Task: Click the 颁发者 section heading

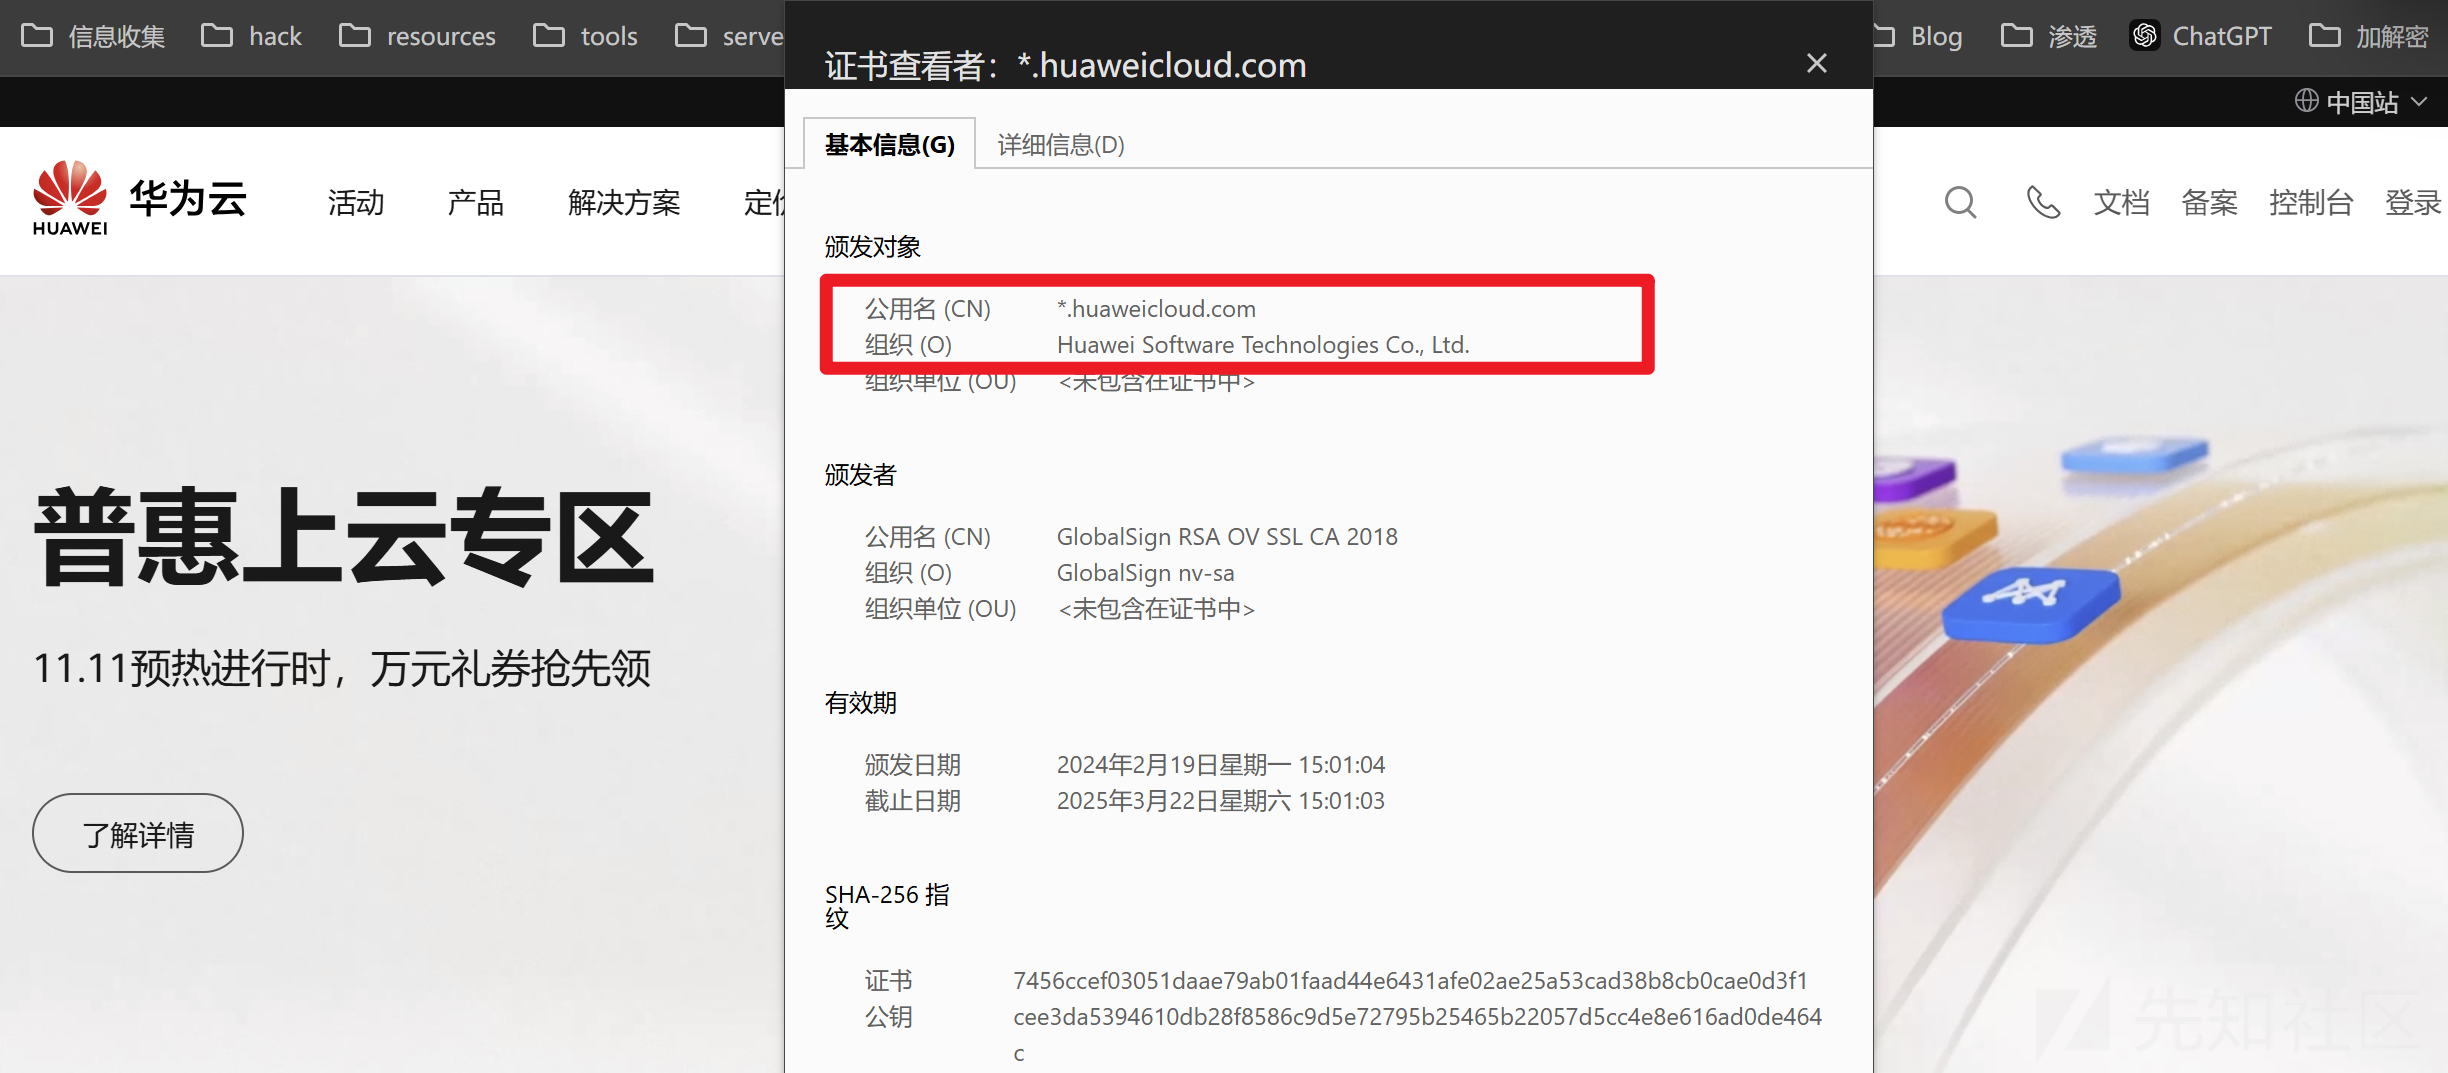Action: 860,475
